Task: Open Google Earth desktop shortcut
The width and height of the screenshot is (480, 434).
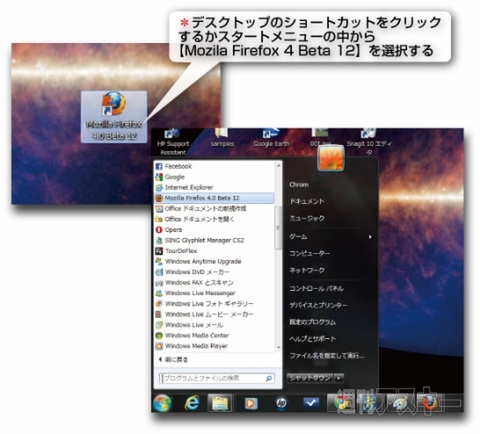Action: click(x=271, y=138)
